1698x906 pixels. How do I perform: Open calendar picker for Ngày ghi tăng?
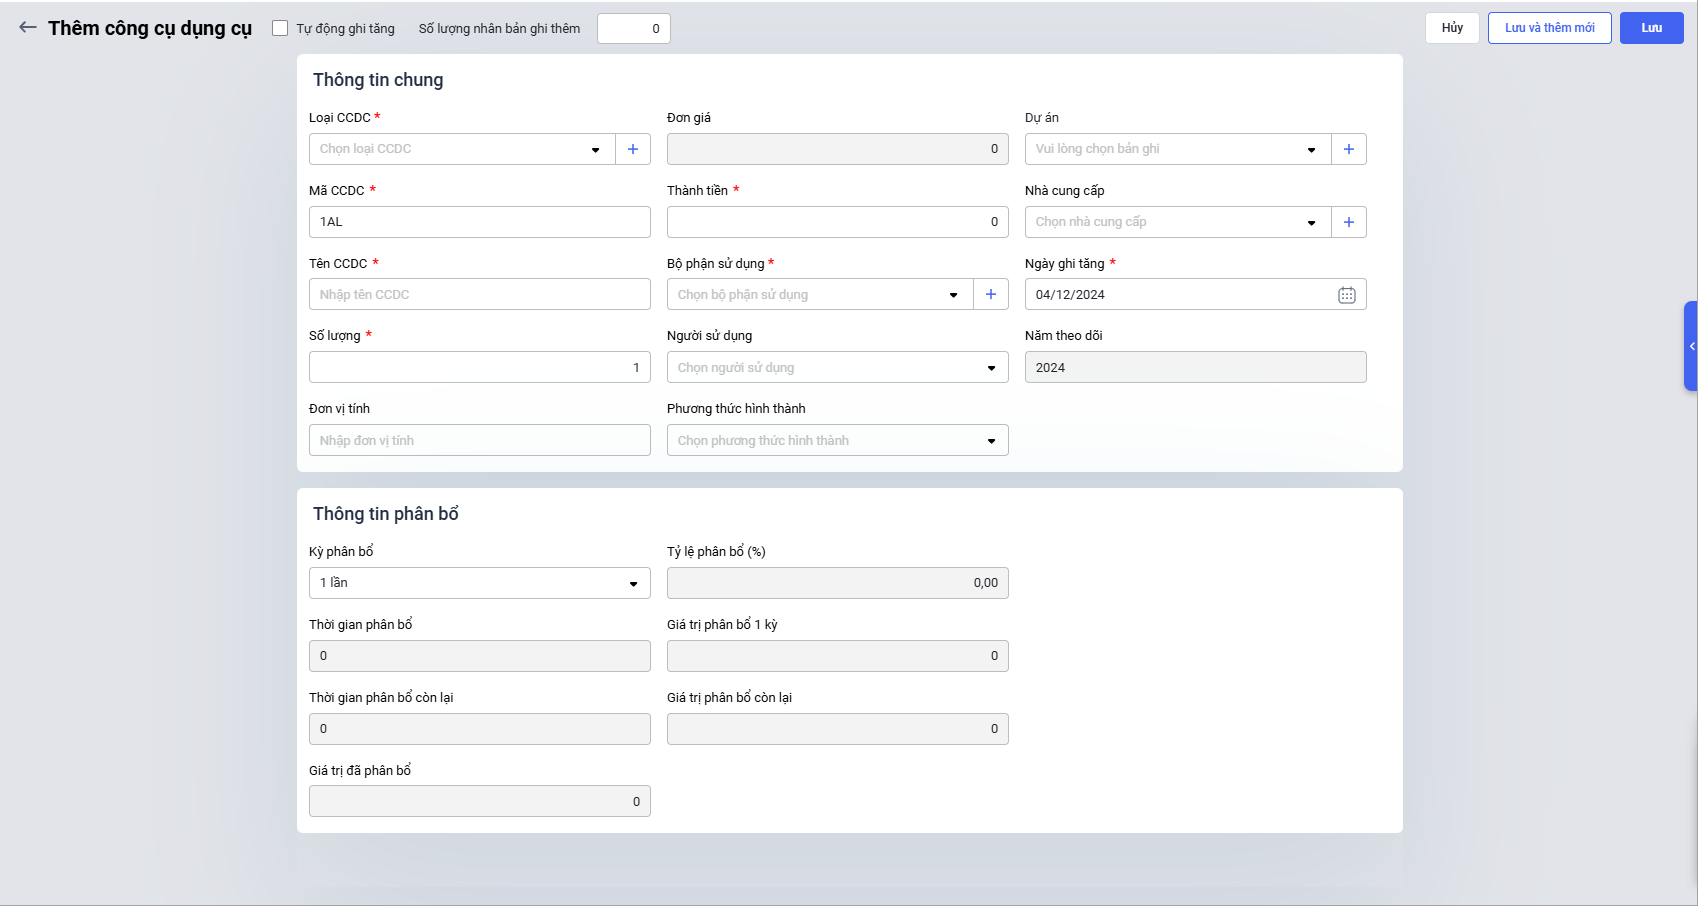[1346, 295]
